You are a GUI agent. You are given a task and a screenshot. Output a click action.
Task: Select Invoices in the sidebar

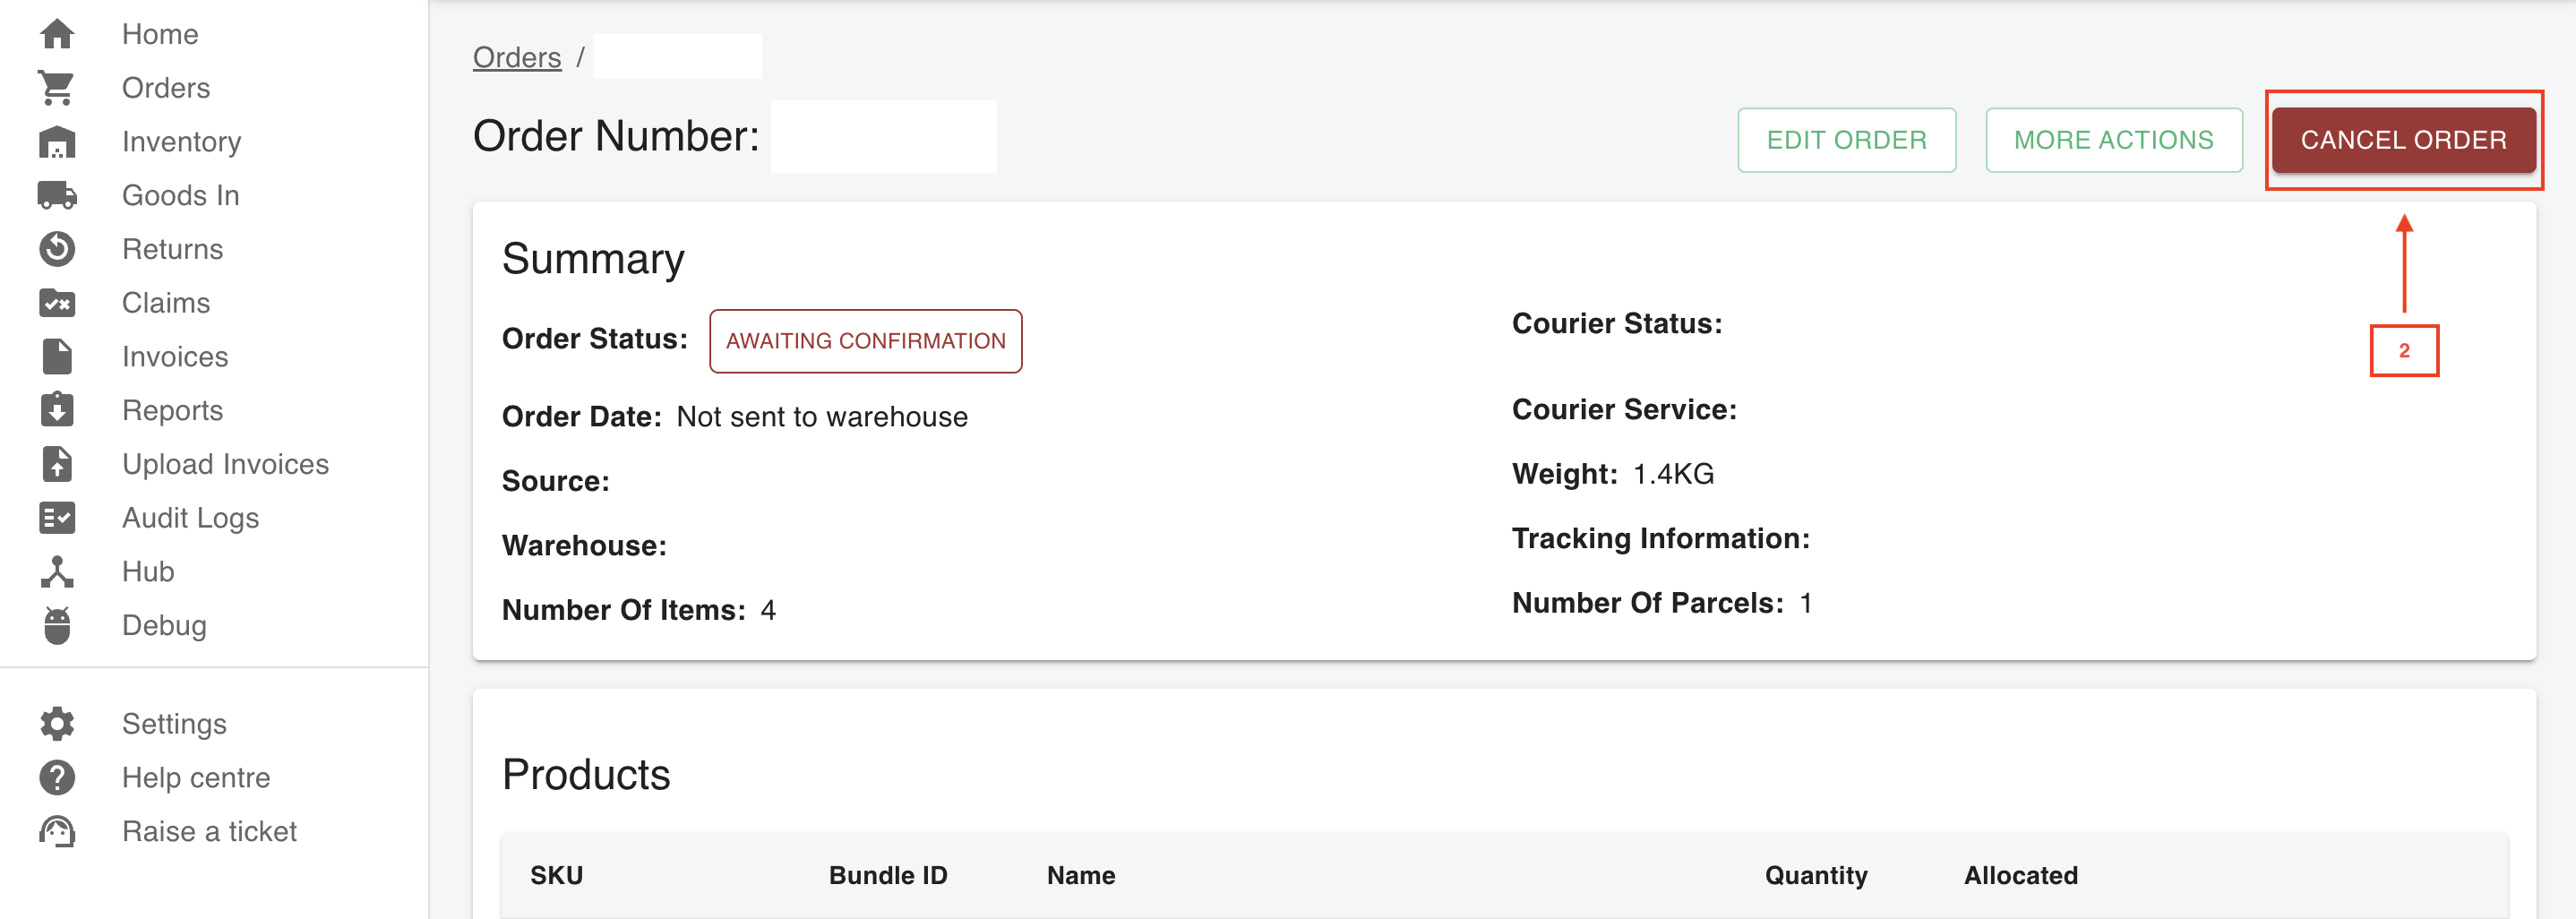tap(175, 357)
